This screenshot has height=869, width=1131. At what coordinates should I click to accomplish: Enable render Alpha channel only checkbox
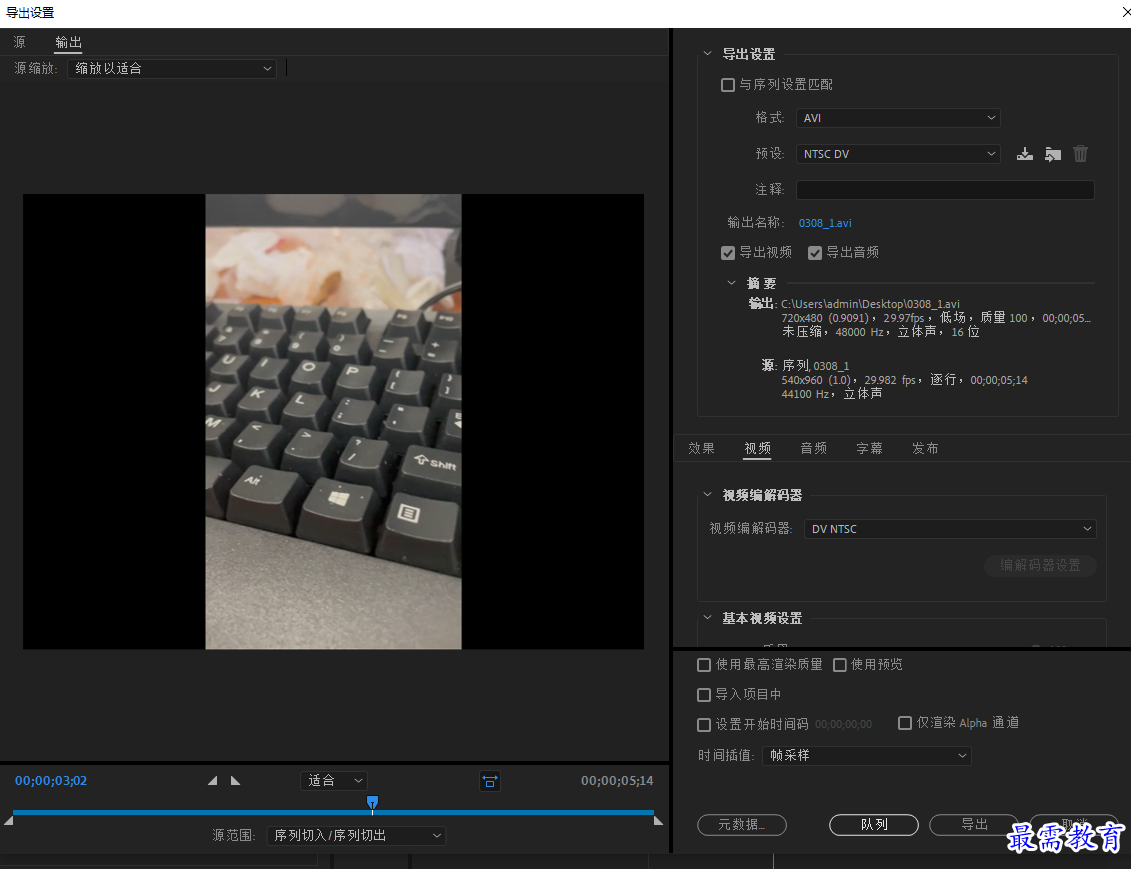point(905,723)
